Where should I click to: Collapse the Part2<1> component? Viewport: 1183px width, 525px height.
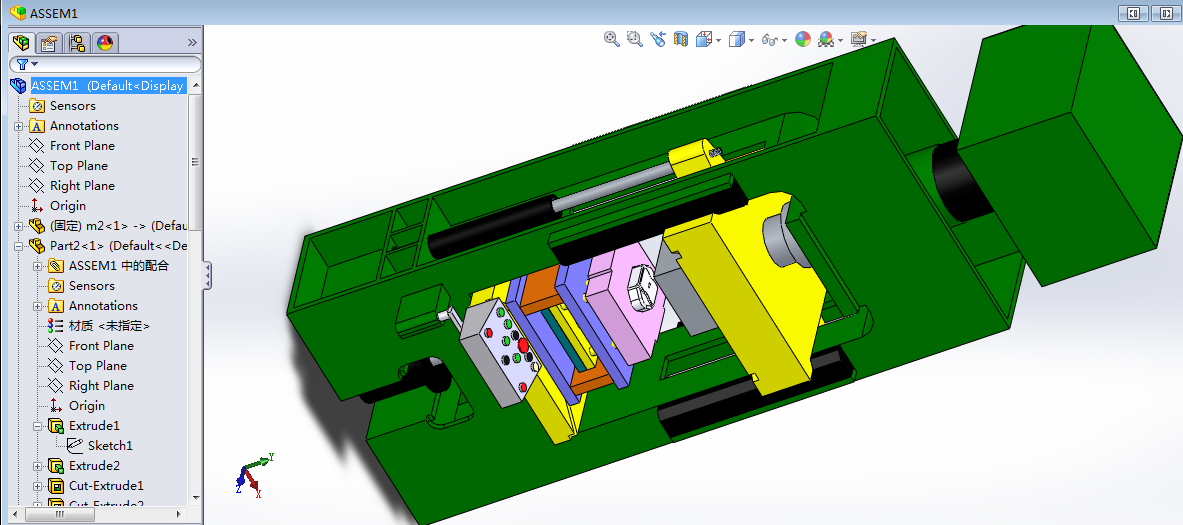click(19, 246)
